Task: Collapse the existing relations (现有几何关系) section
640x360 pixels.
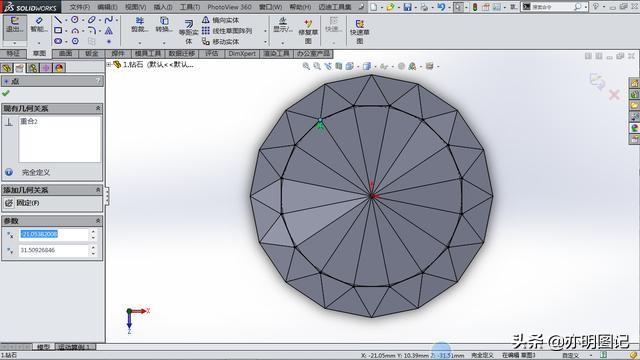Action: pos(98,108)
